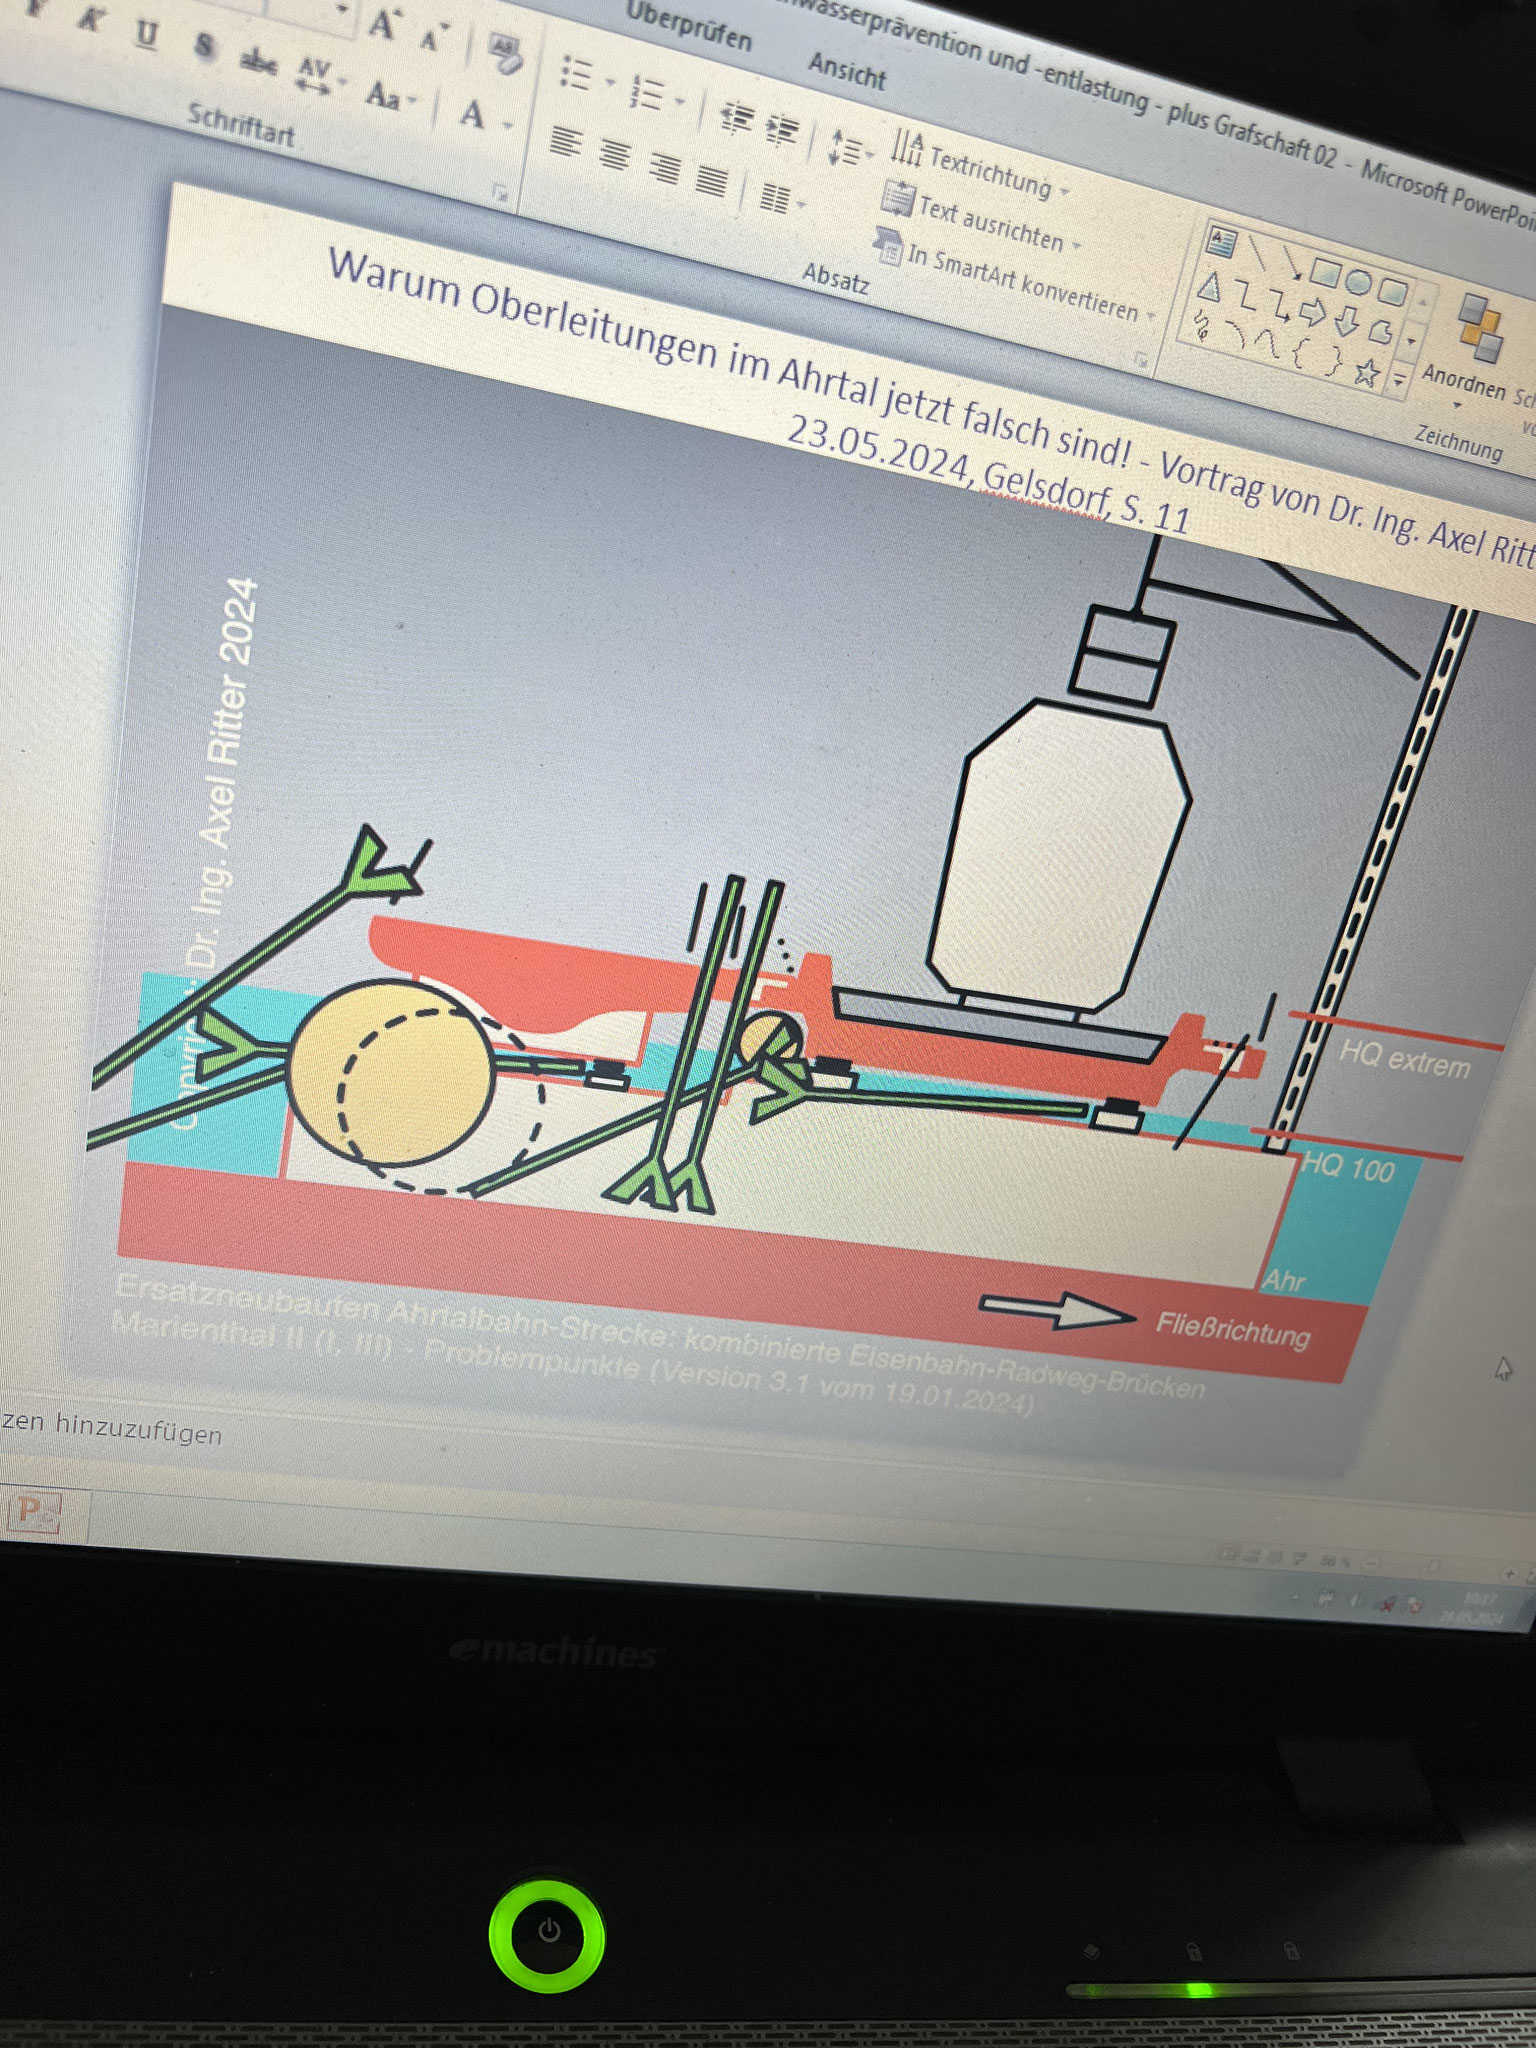Move to next row in shapes gallery
The height and width of the screenshot is (2048, 1536).
1410,341
